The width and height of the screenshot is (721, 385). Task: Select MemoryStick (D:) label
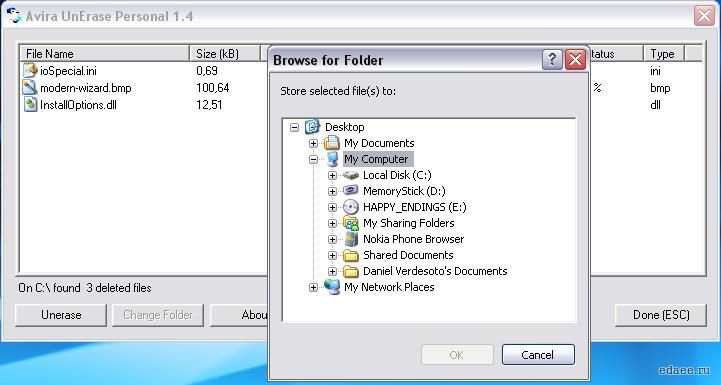pos(404,191)
